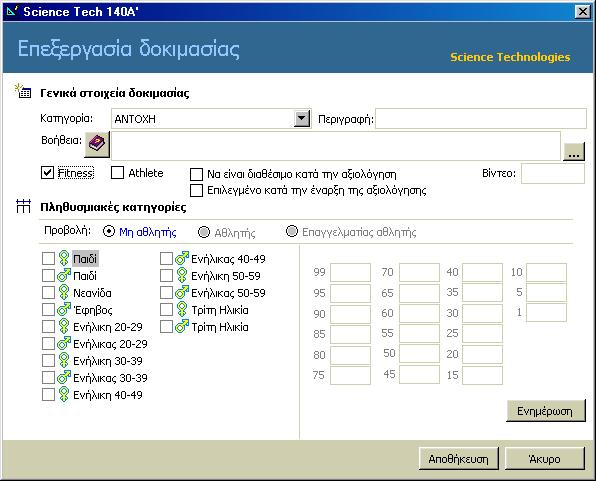Select the Επαγγελματίας αθλητής radio button
The height and width of the screenshot is (481, 596).
[x=292, y=231]
